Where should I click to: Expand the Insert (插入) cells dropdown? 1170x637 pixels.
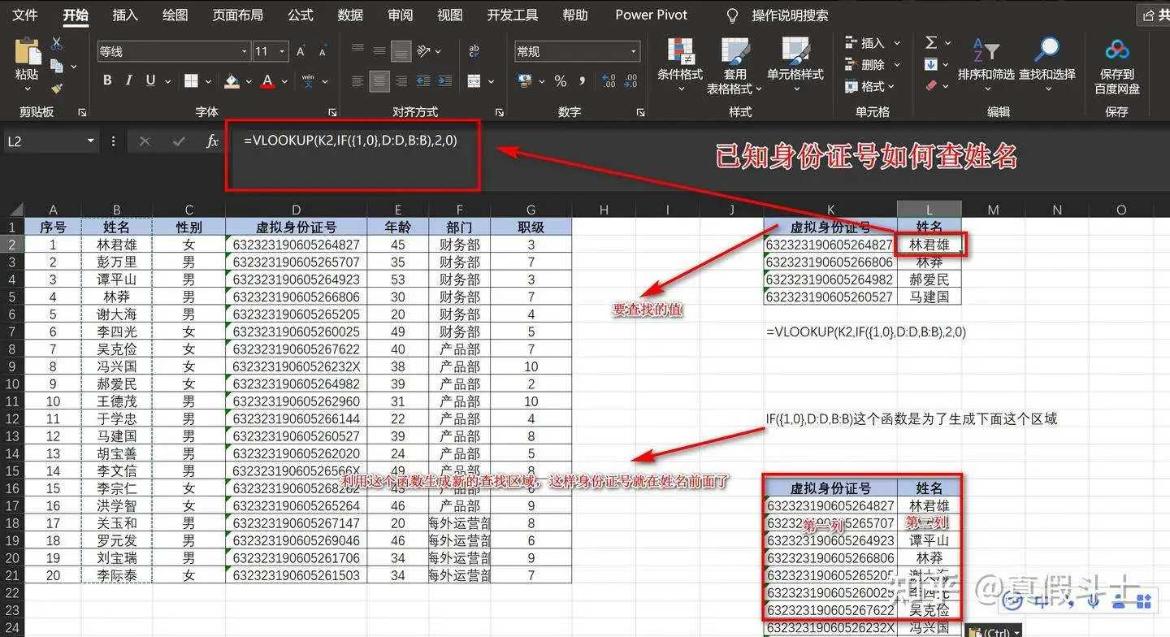click(897, 43)
